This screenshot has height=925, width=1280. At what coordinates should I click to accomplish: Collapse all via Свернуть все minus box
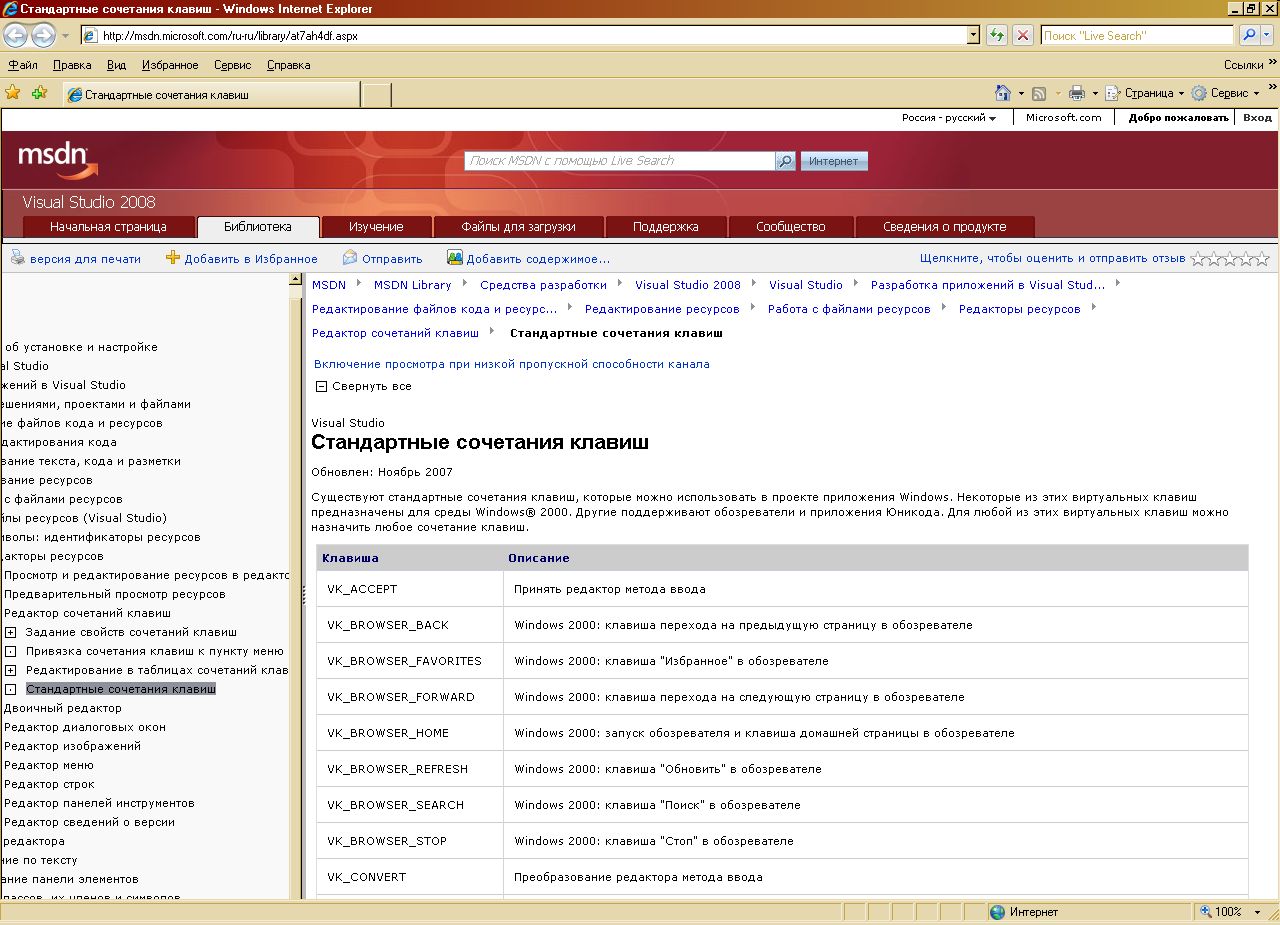321,386
